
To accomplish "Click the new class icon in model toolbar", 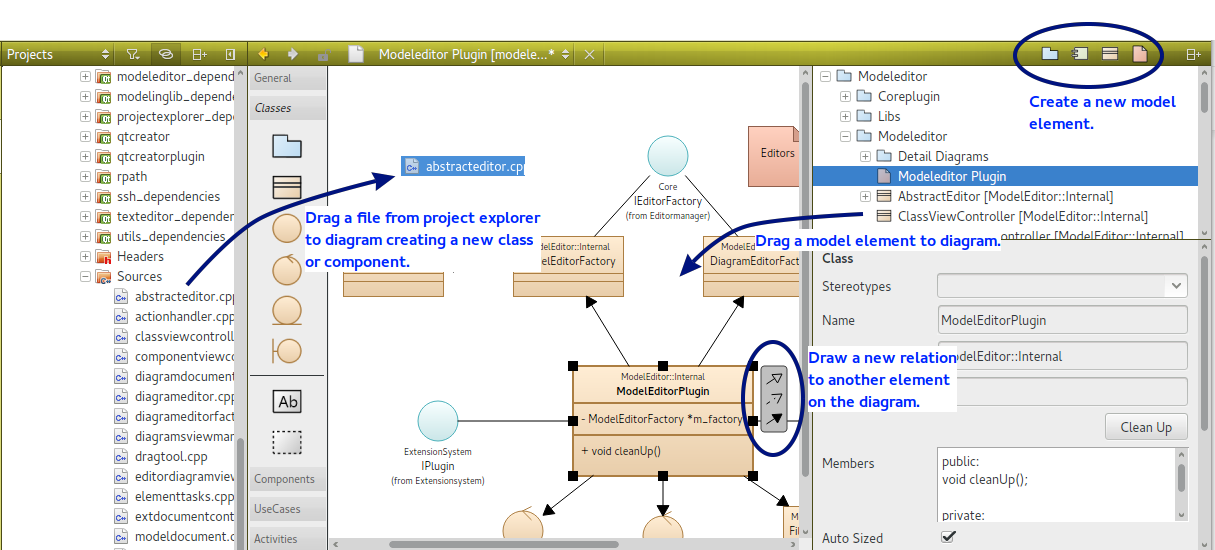I will click(x=1110, y=54).
